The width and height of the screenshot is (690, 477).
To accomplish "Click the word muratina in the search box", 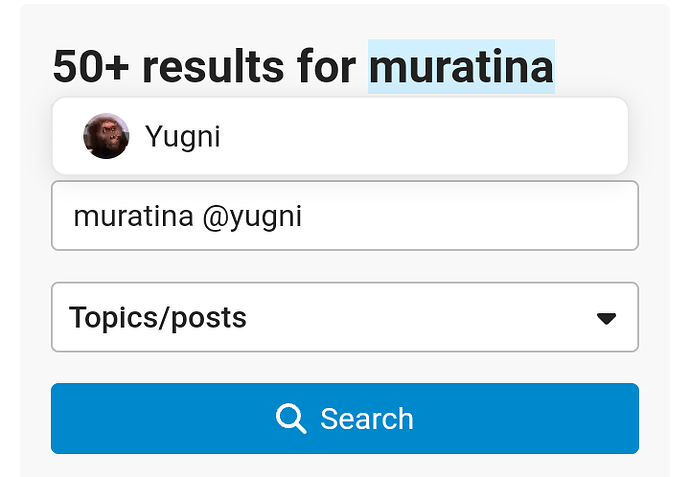I will pos(133,216).
